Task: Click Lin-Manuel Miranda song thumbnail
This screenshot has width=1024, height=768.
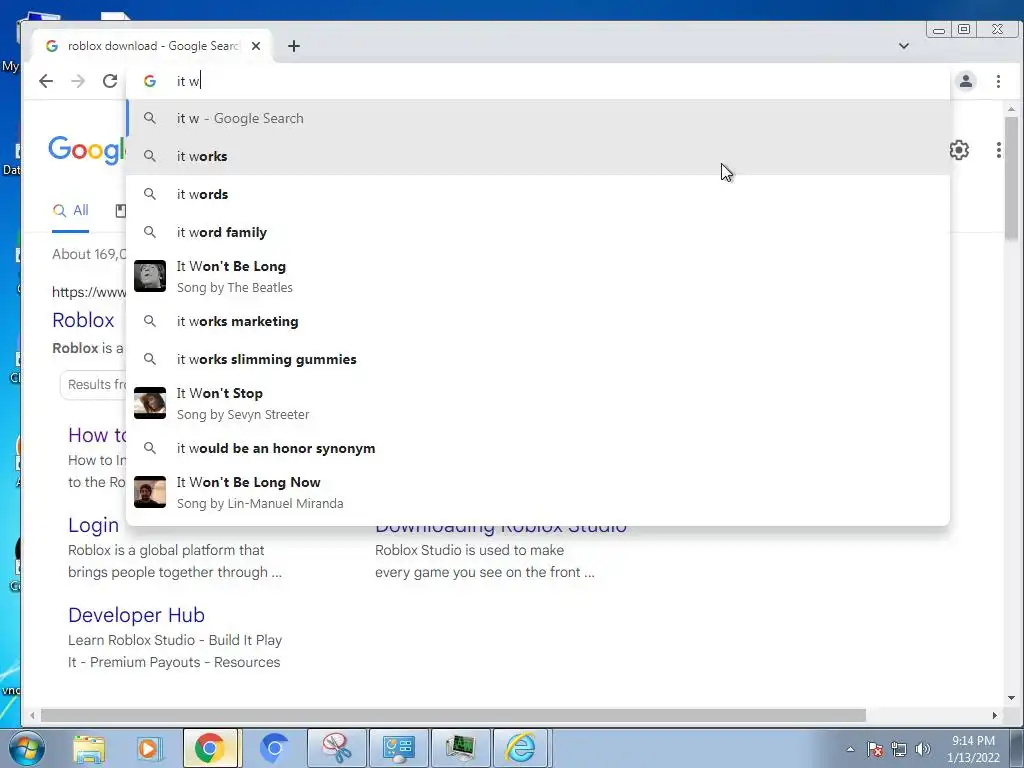Action: (x=150, y=492)
